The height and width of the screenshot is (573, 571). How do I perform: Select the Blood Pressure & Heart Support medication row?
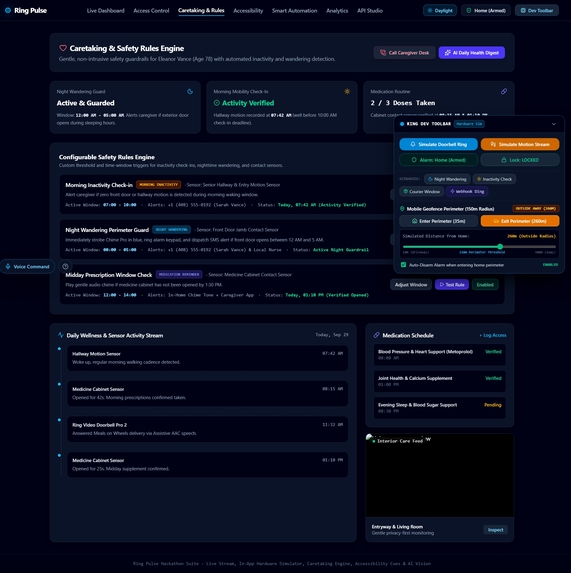(x=439, y=354)
